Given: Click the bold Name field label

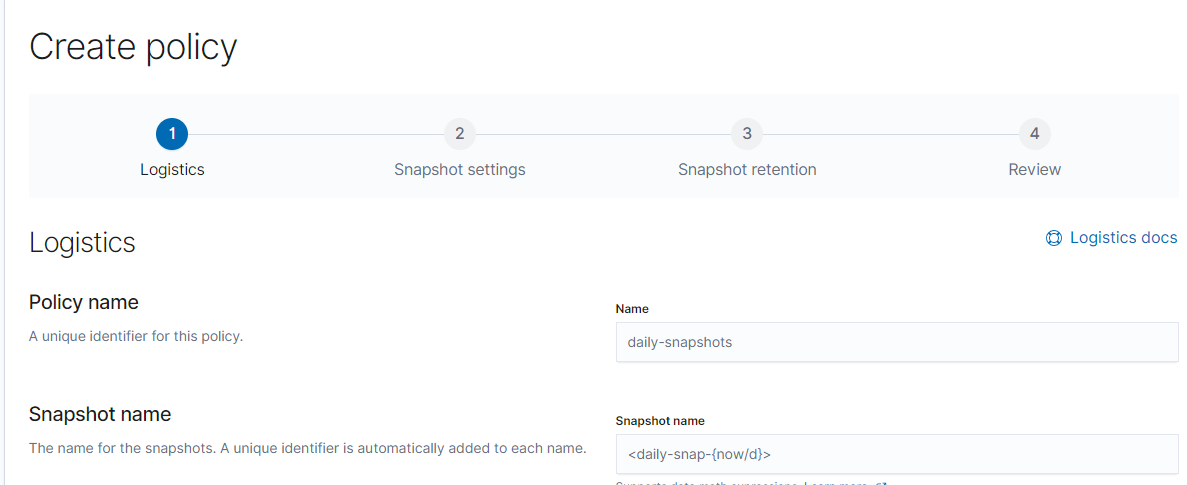Looking at the screenshot, I should click(632, 309).
